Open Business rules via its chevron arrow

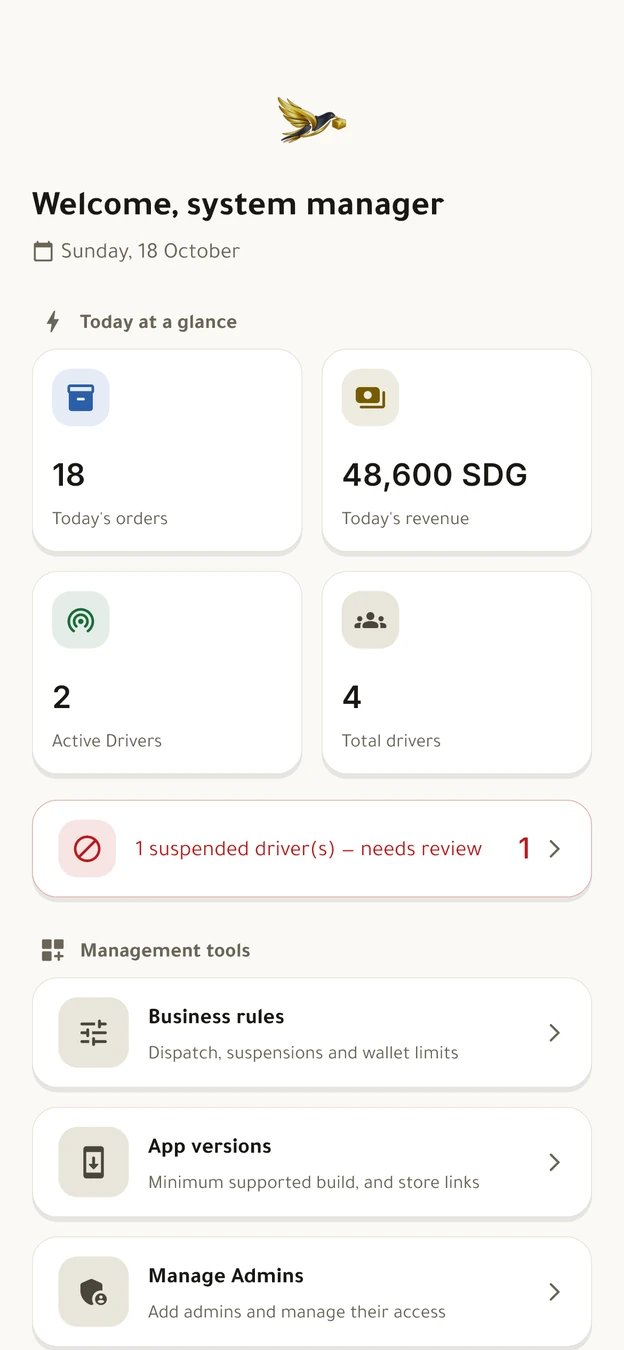pos(555,1032)
